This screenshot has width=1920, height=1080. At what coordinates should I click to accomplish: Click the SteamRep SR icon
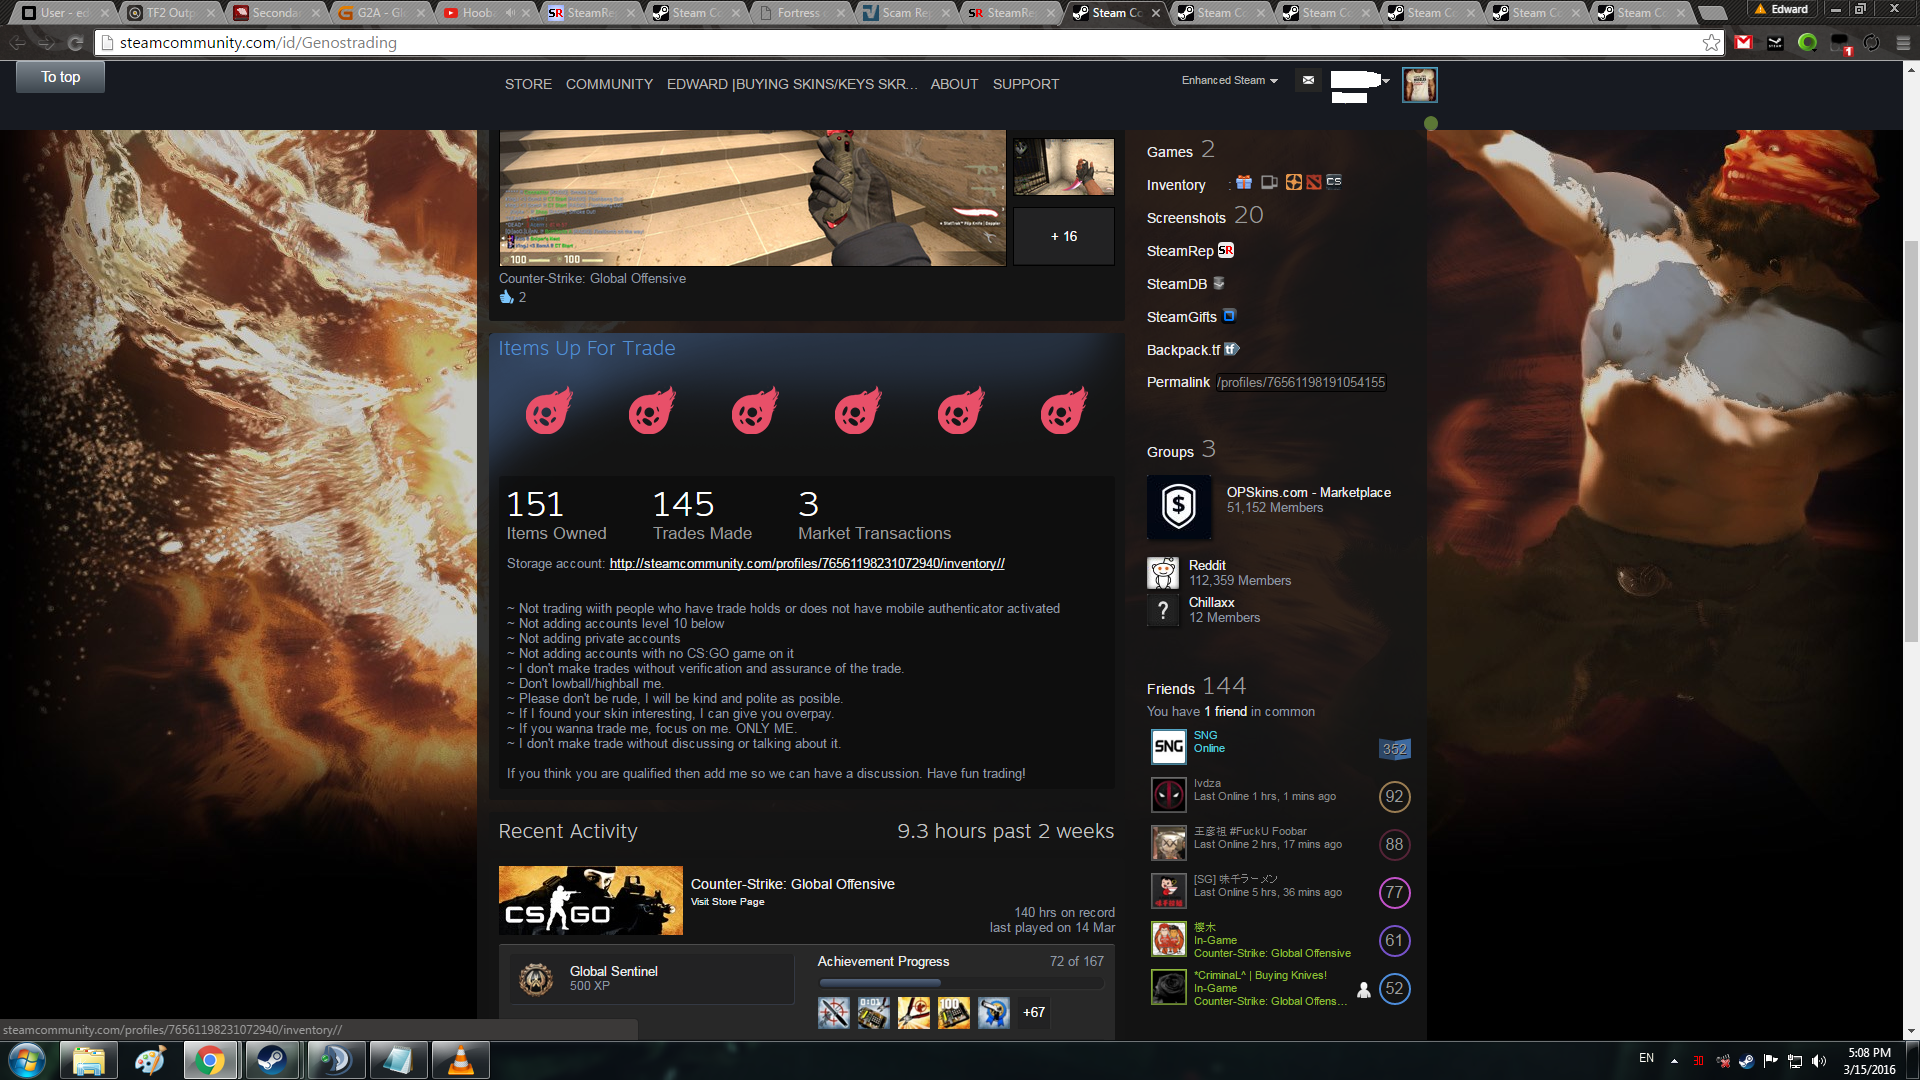1226,250
